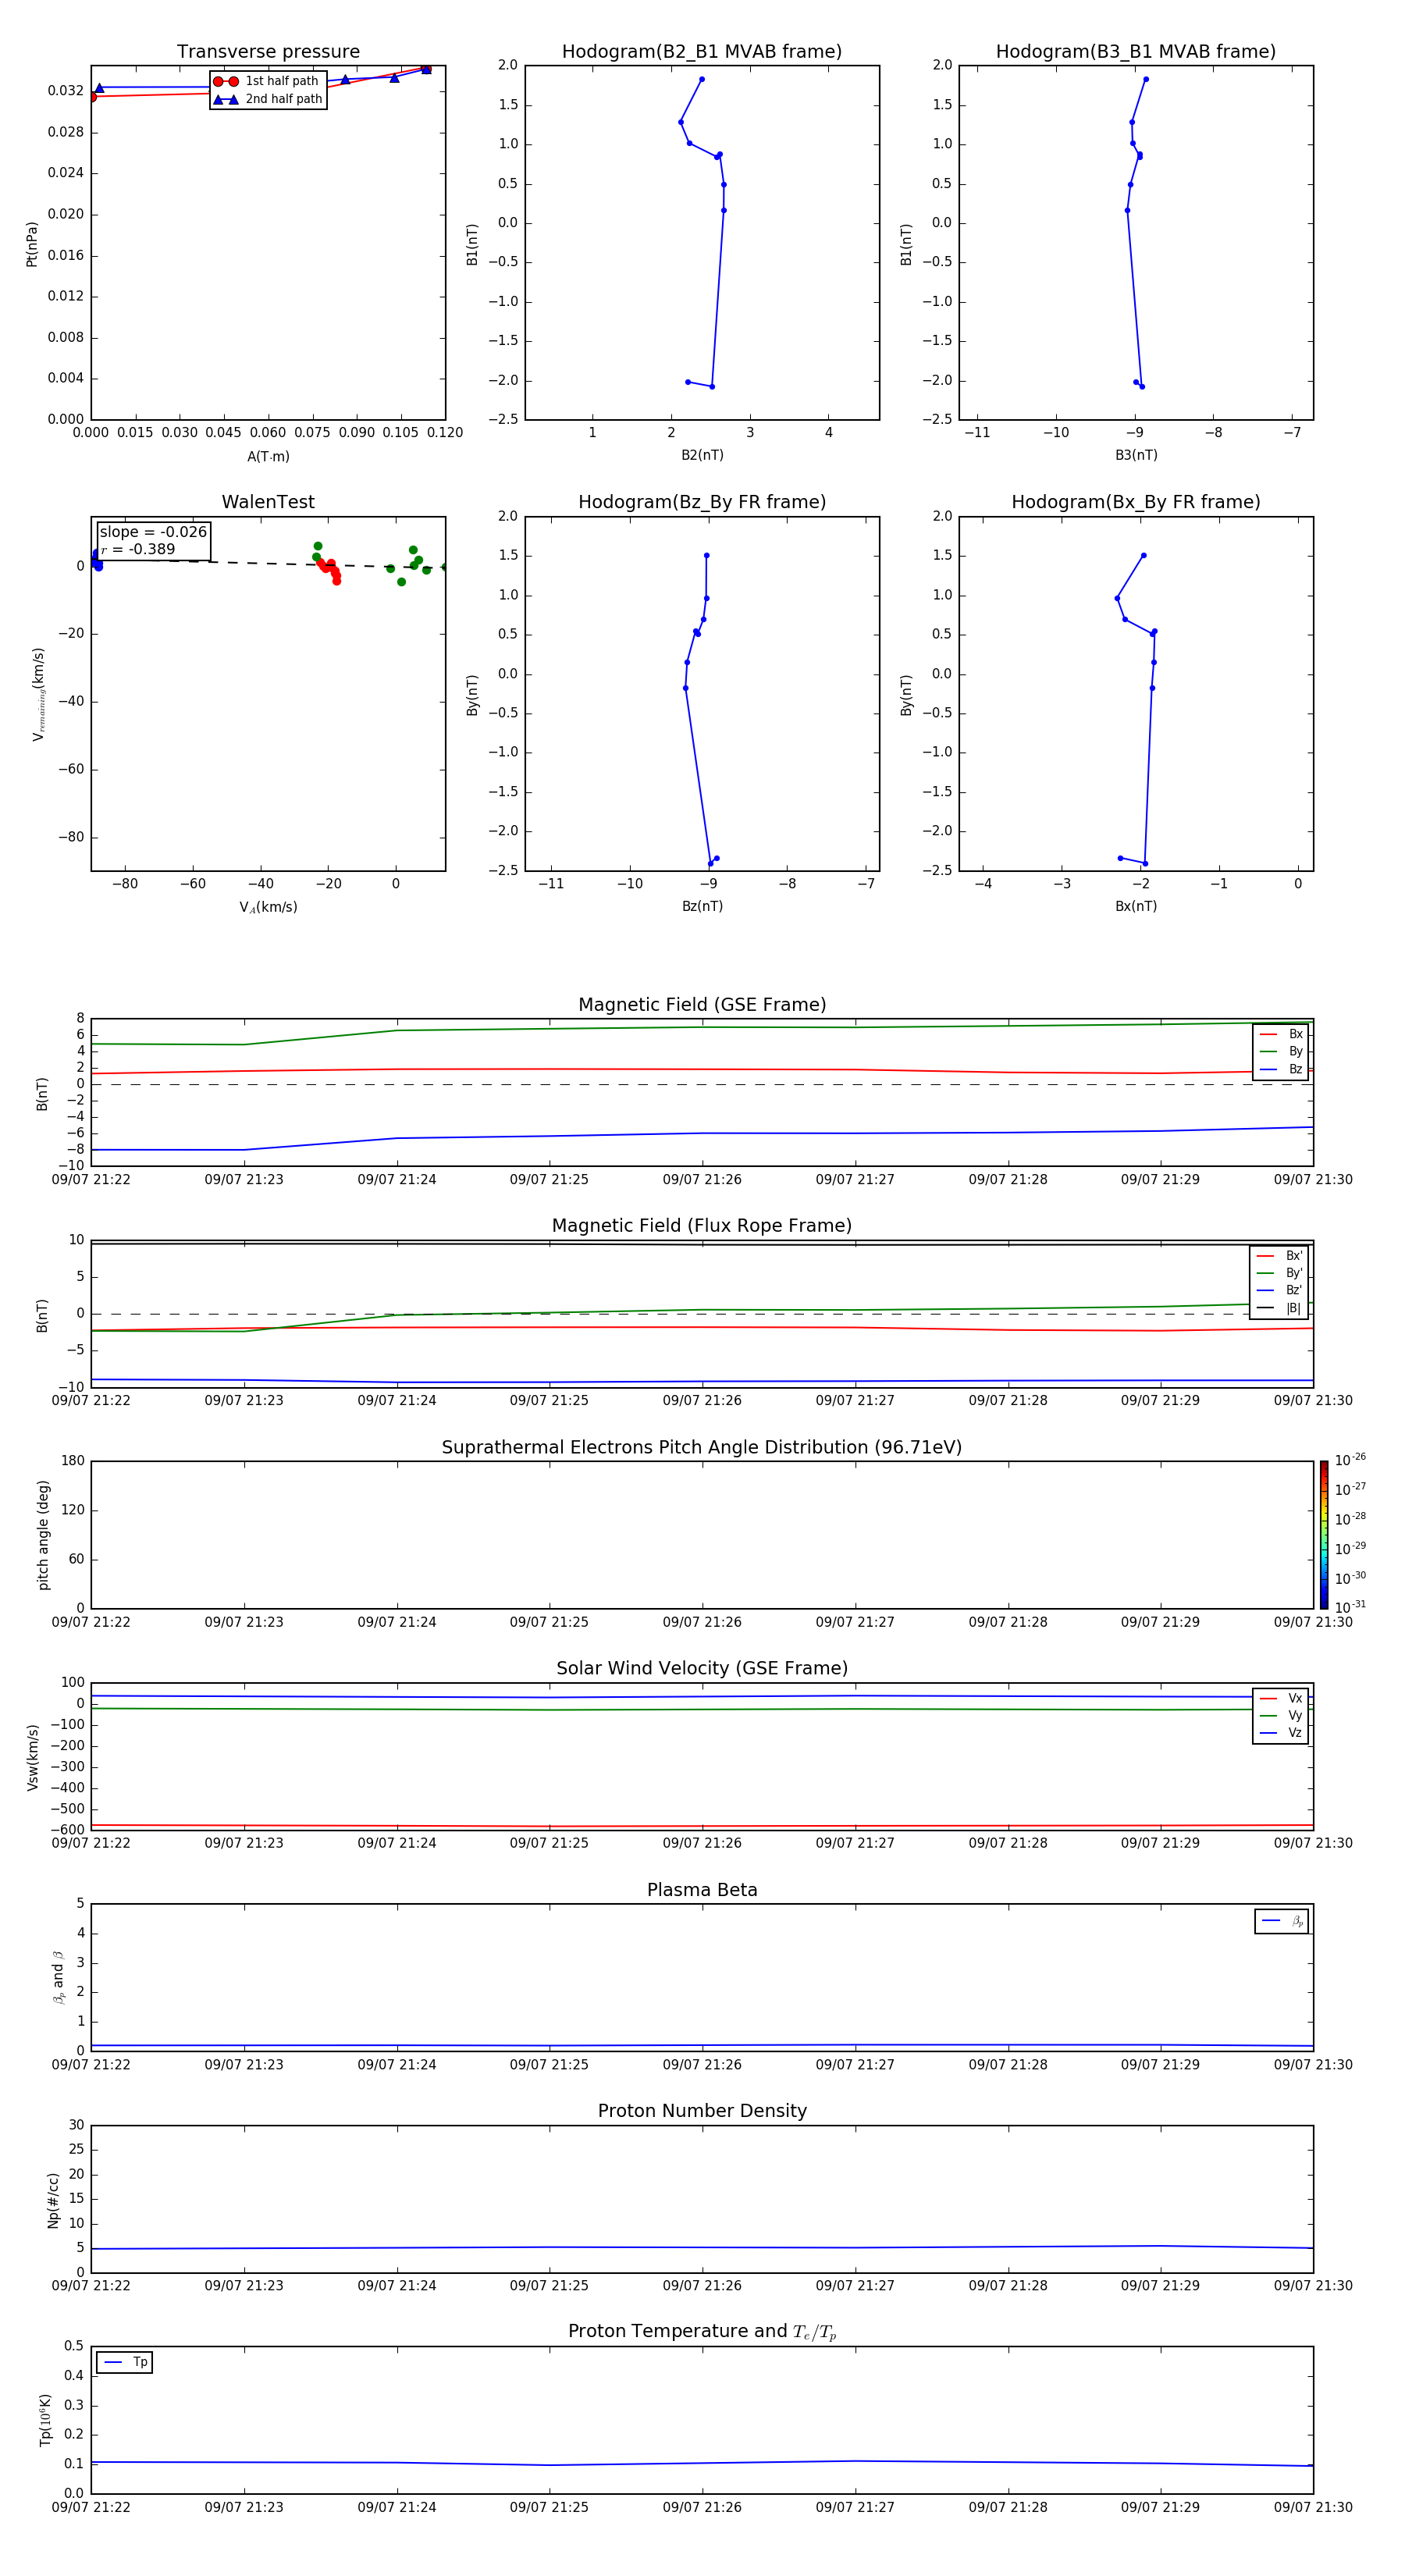Click the Bx legend entry in GSE panel
Screen dimensions: 1405x2576
1281,1034
